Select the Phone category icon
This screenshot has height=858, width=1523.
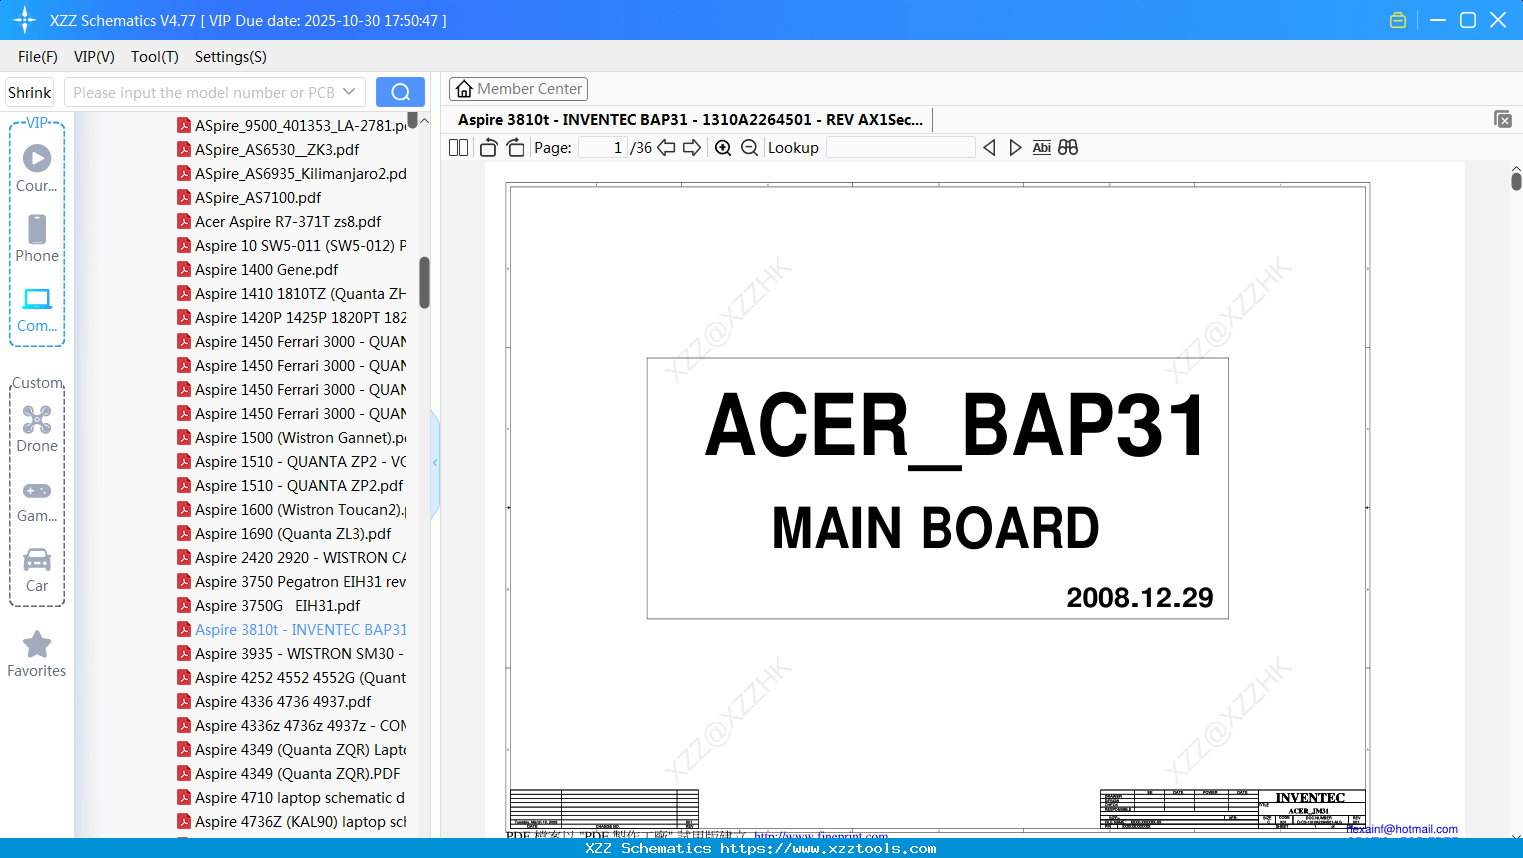coord(37,238)
